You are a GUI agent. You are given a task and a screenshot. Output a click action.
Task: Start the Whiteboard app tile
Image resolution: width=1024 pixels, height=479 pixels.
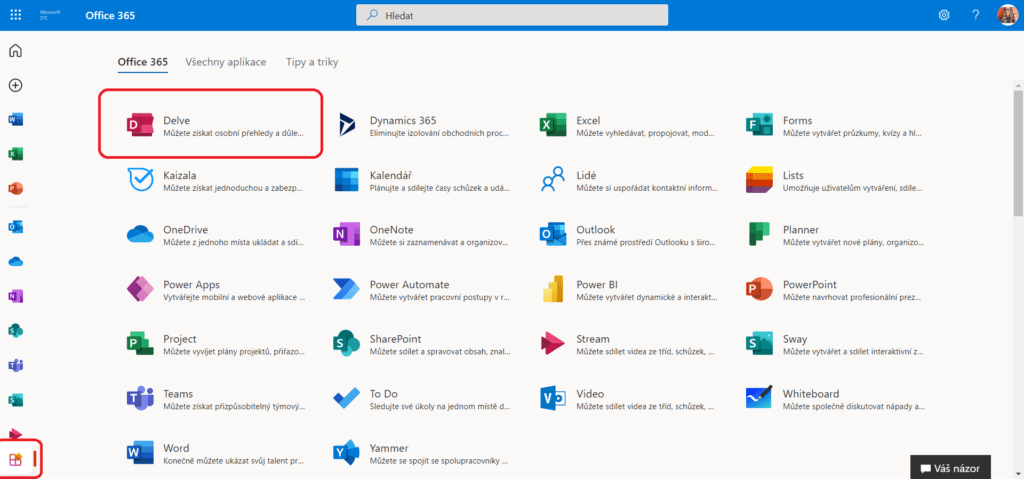833,399
